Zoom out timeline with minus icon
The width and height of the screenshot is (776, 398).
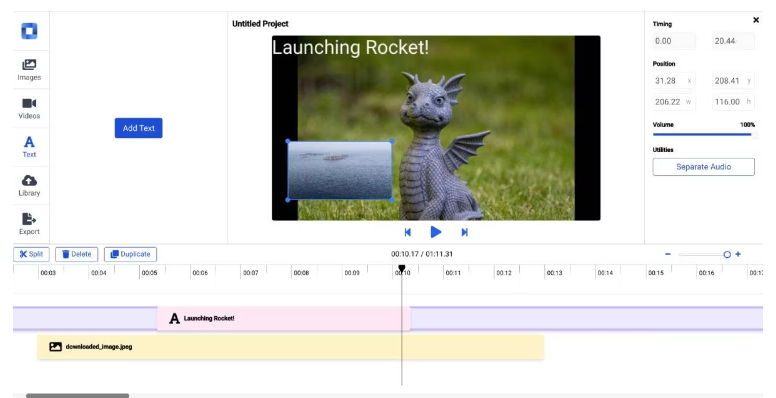(668, 254)
